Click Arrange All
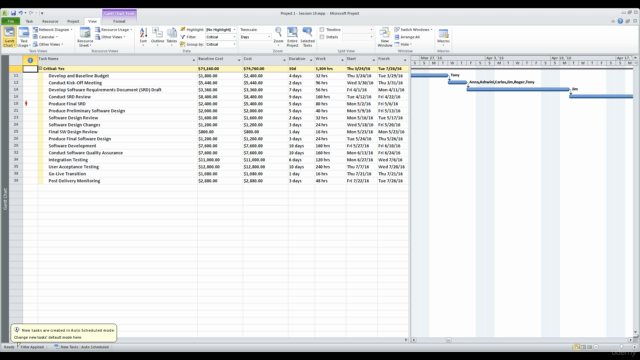The width and height of the screenshot is (640, 360). pos(407,37)
